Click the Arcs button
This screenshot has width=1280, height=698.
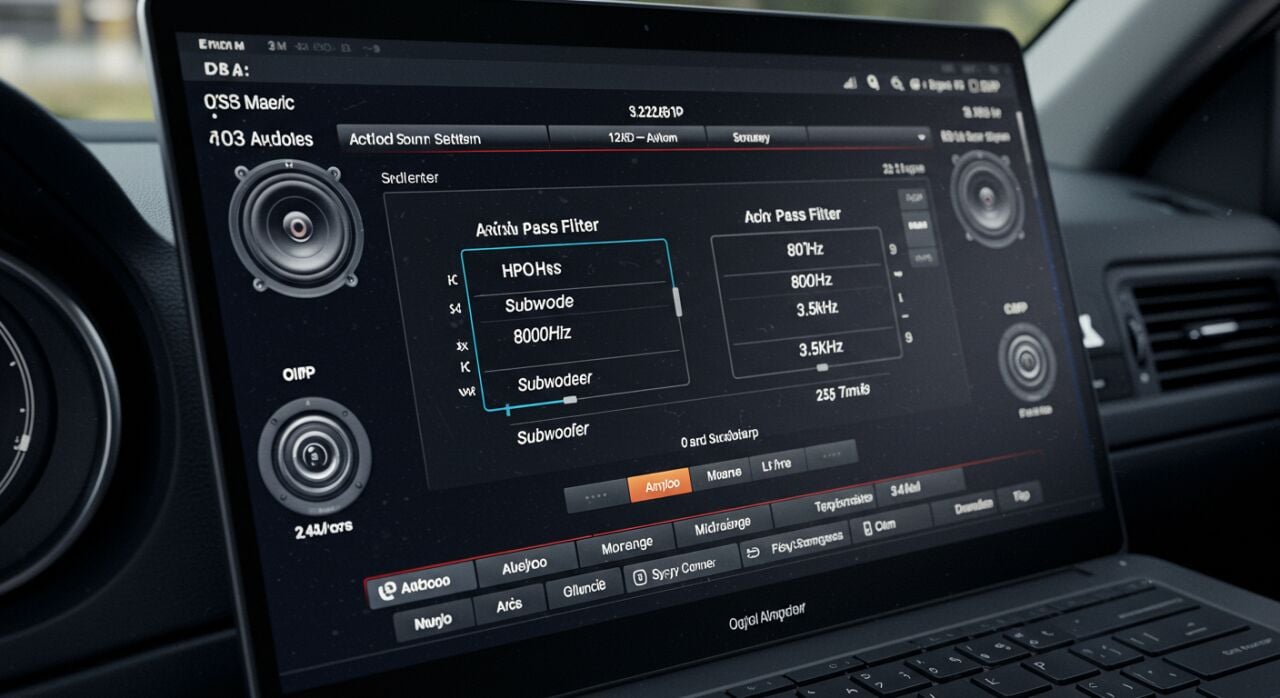[x=510, y=606]
